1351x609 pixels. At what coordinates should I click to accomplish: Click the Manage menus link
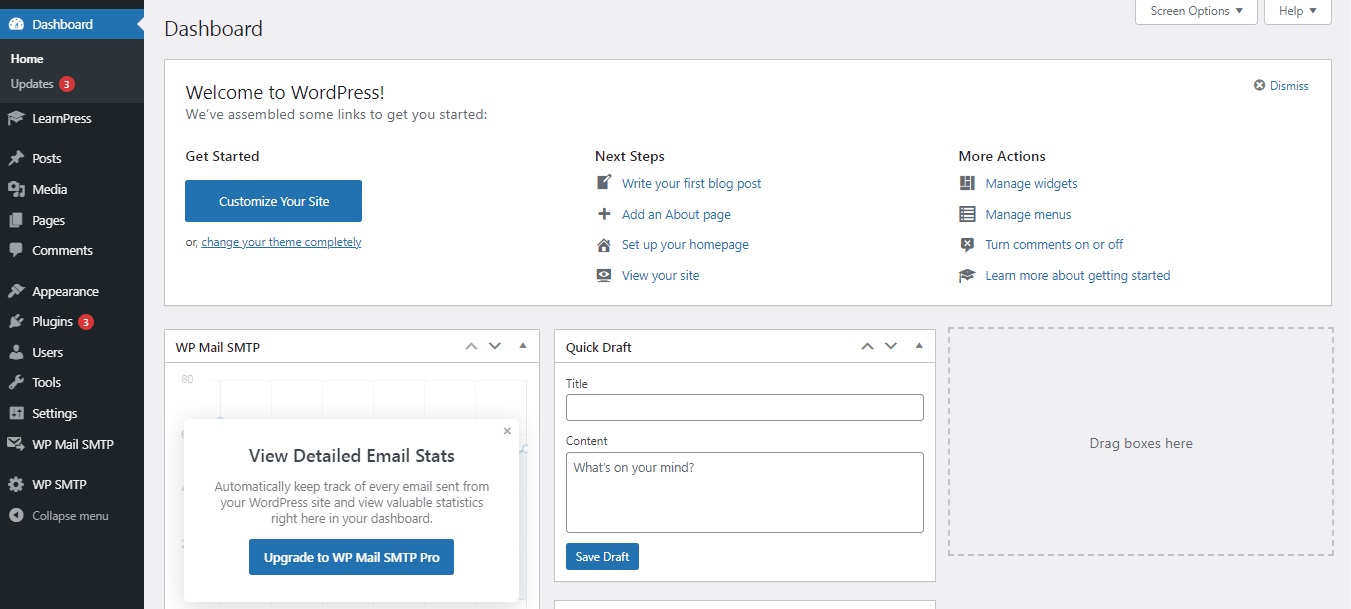click(x=1028, y=214)
